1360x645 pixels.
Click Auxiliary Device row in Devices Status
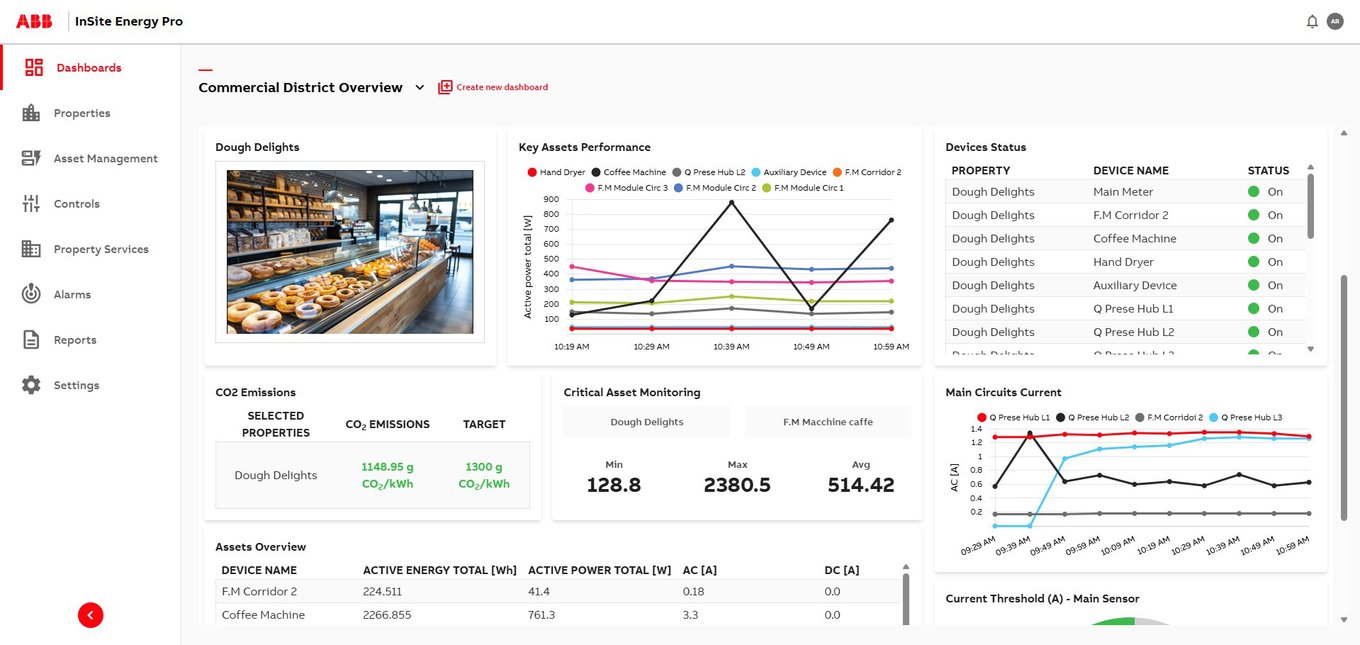(x=1125, y=285)
